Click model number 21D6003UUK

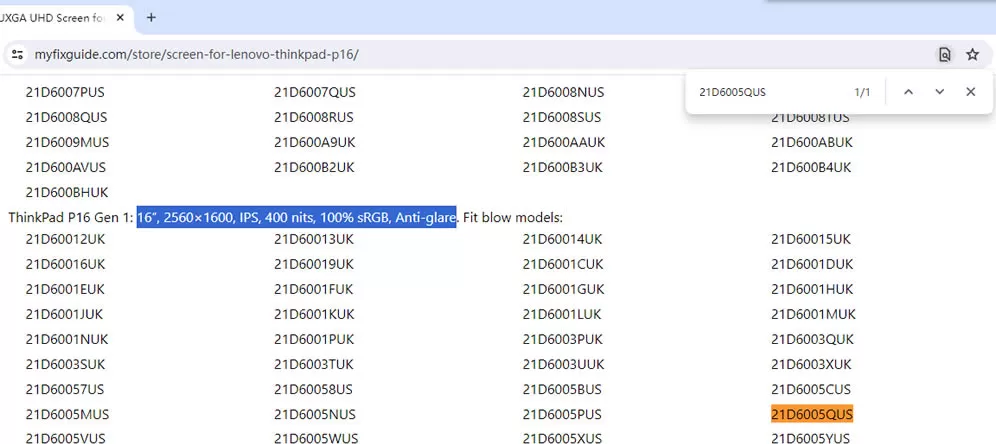click(563, 365)
